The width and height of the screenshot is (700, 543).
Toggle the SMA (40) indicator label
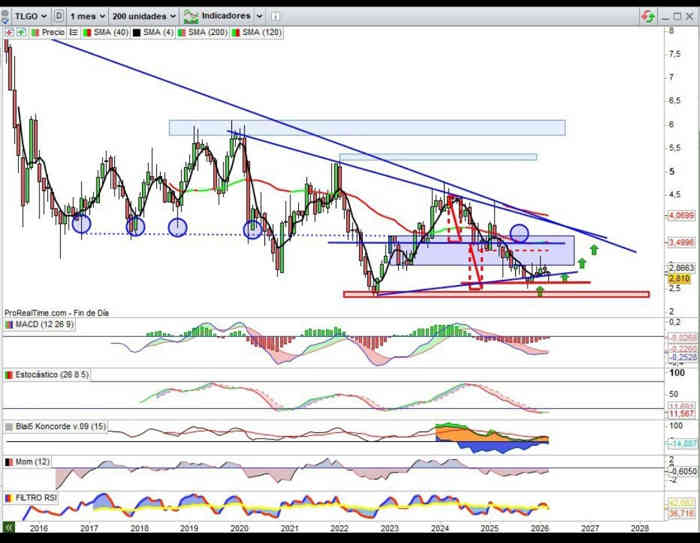coord(103,33)
